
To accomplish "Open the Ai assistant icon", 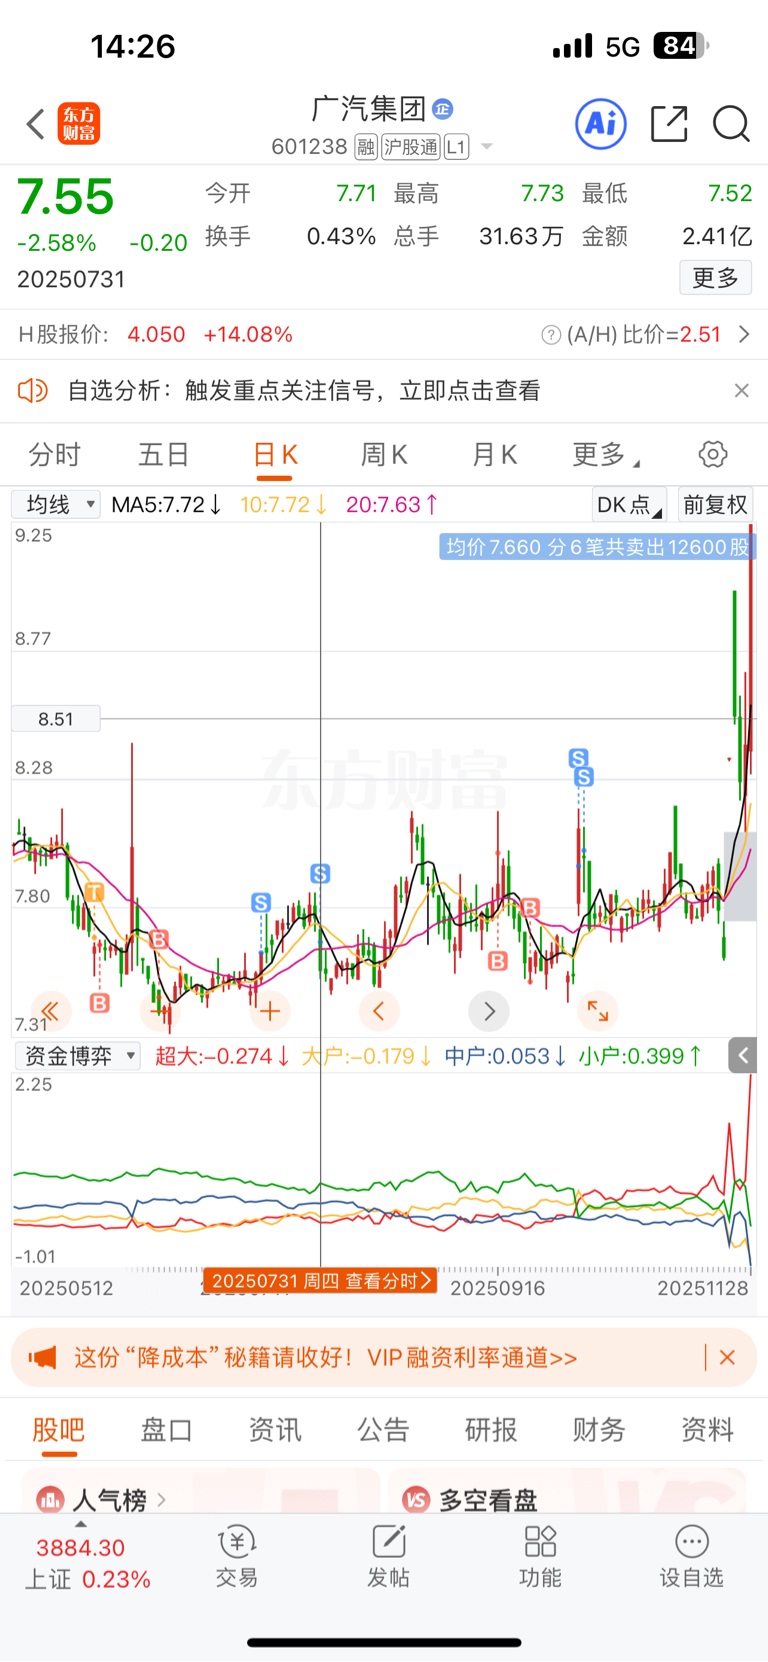I will click(x=601, y=124).
